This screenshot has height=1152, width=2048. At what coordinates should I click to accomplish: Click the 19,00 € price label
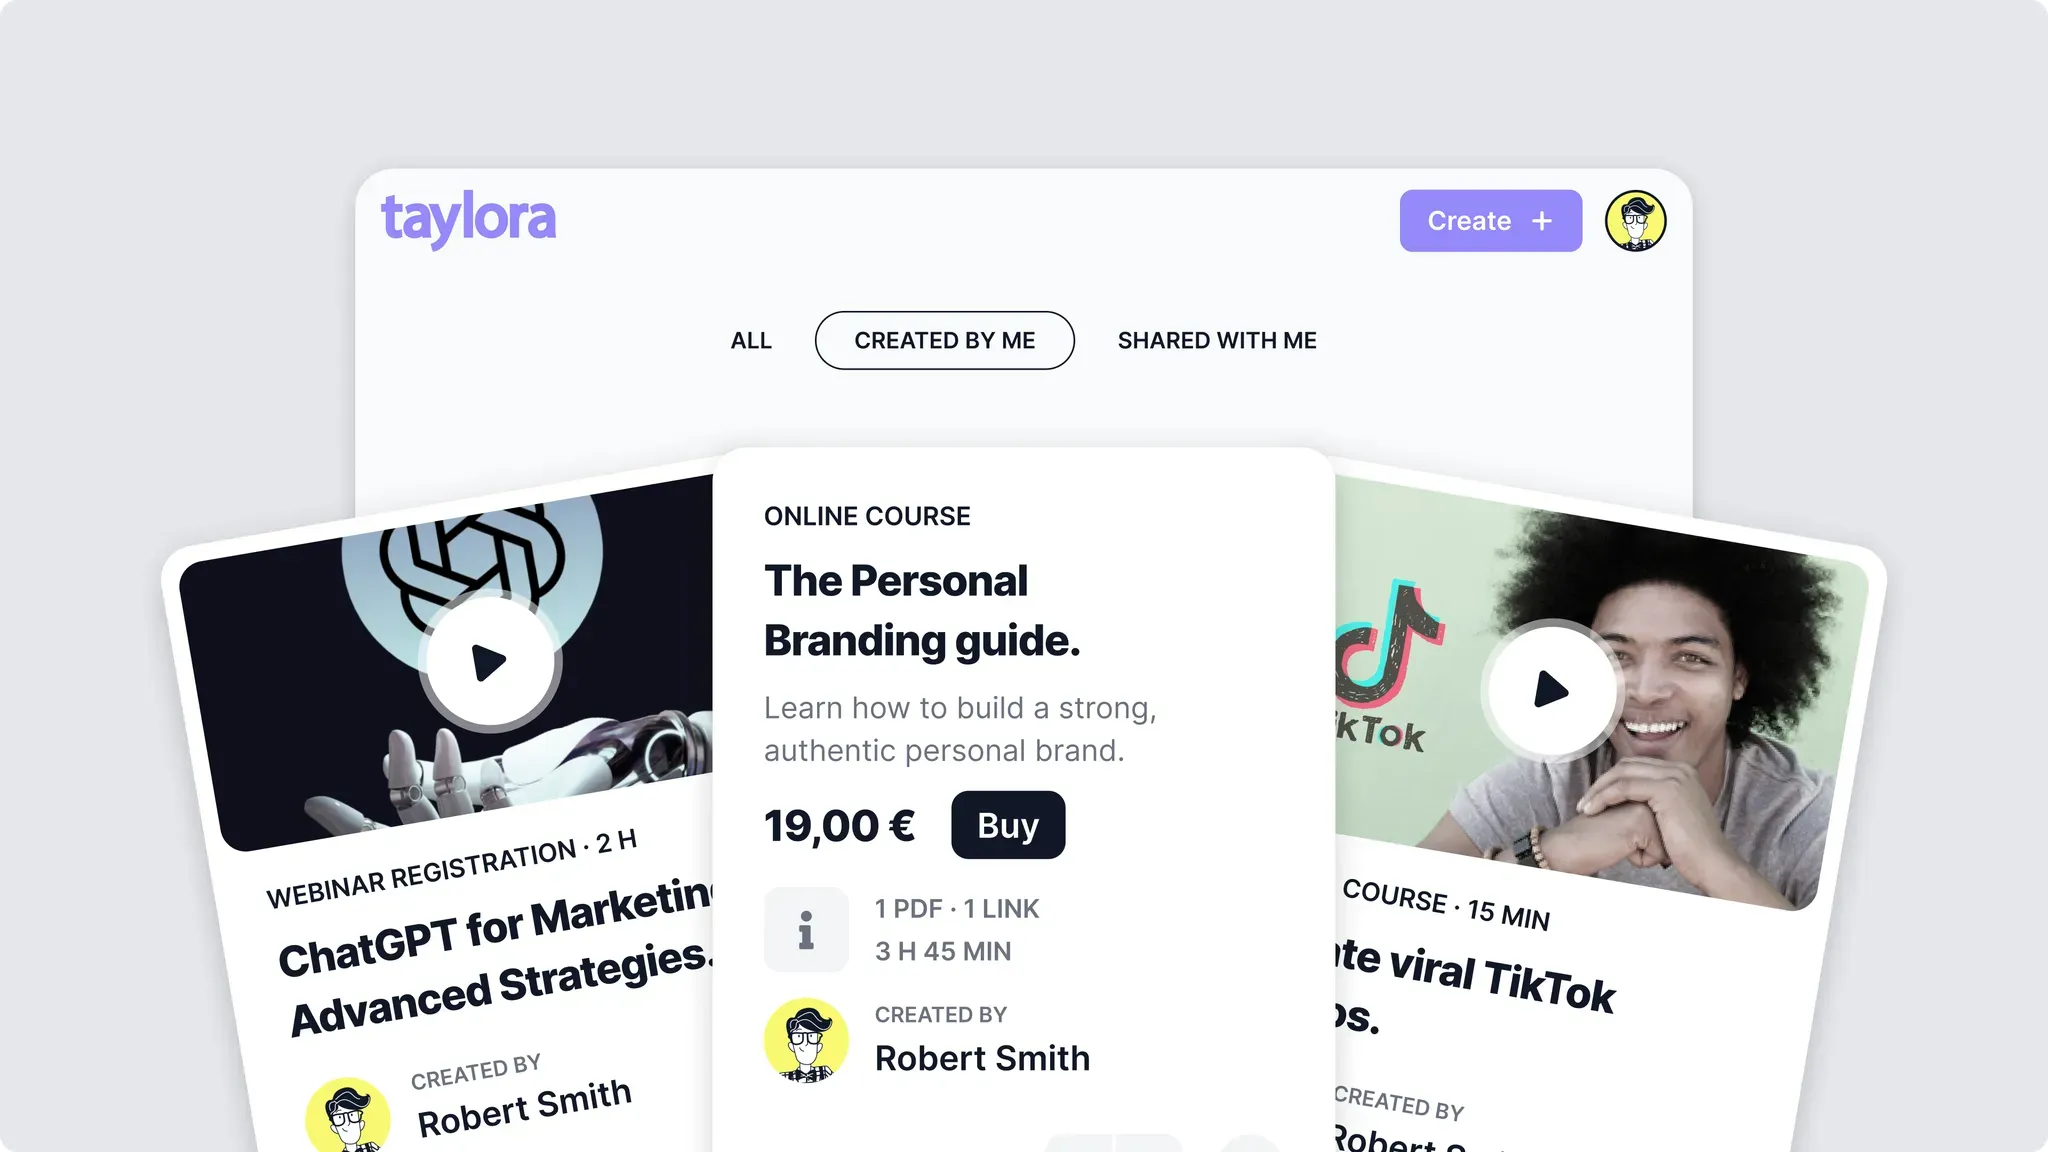(840, 826)
